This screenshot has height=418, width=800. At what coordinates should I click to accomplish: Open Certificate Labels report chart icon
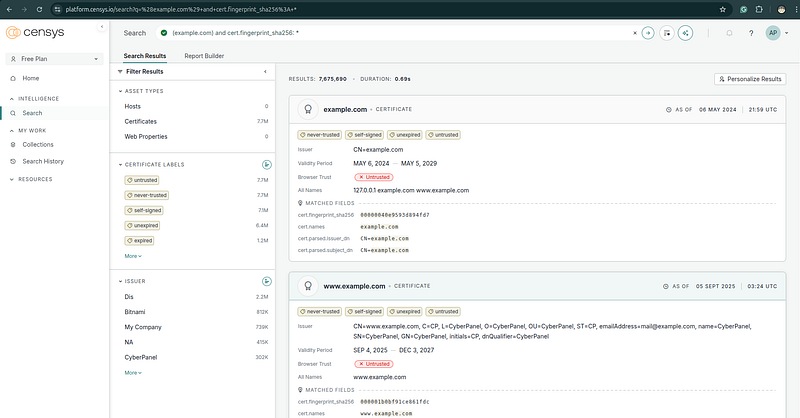click(x=266, y=164)
